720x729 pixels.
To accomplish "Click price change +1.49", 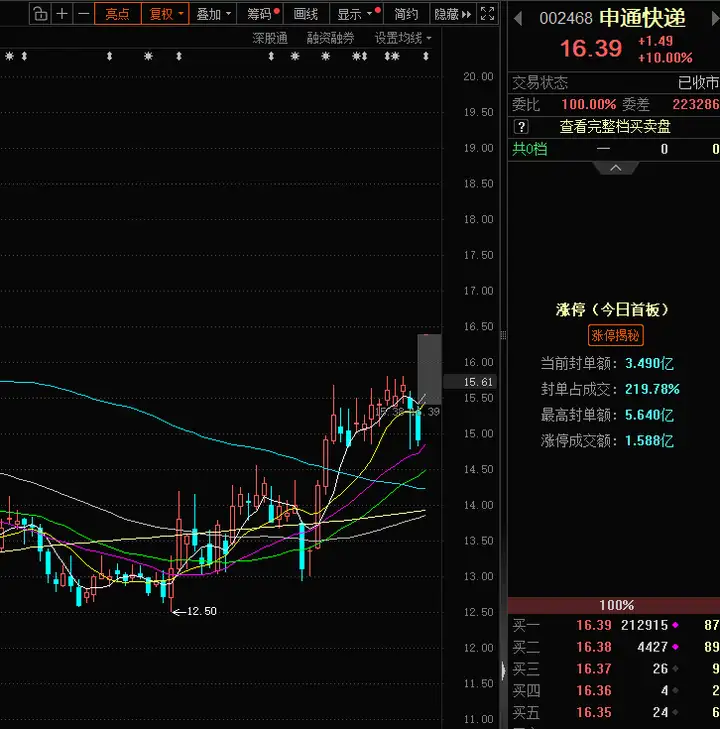I will [655, 41].
